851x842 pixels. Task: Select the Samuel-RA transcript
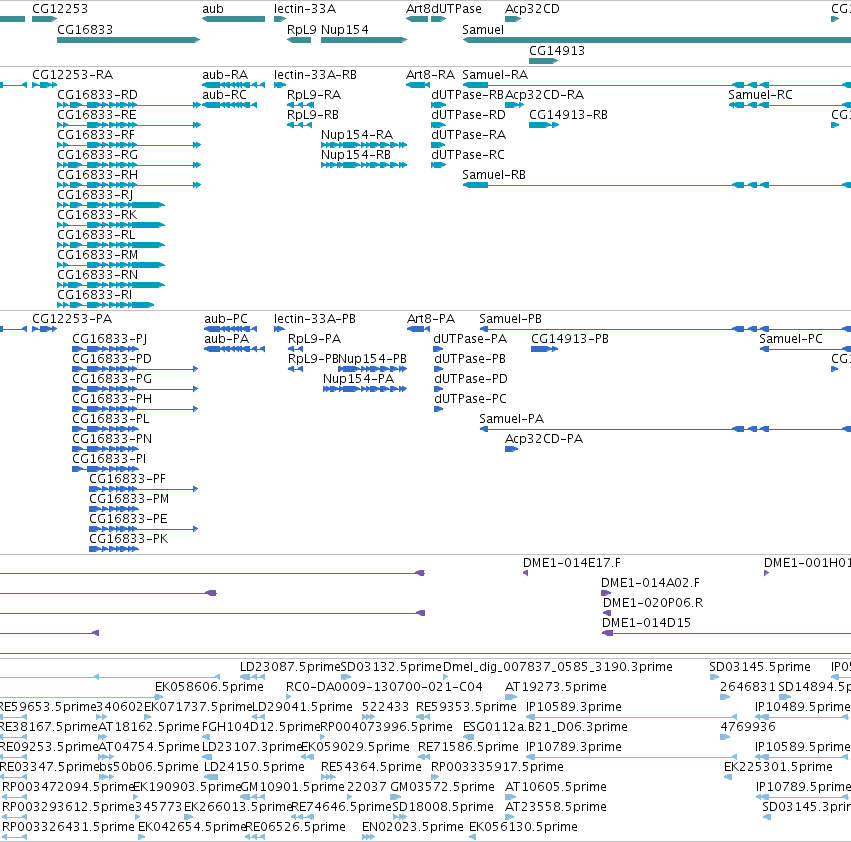(x=496, y=74)
